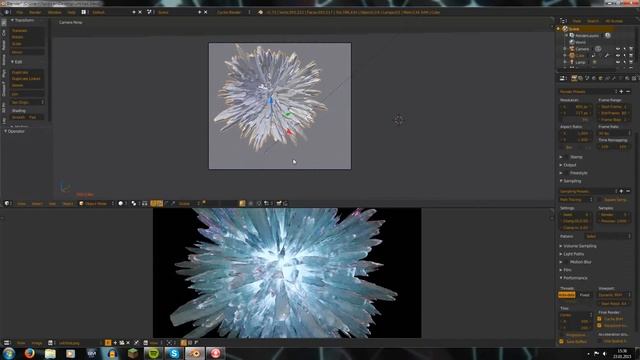Click the Rotate button in the tool shelf

[x=27, y=37]
